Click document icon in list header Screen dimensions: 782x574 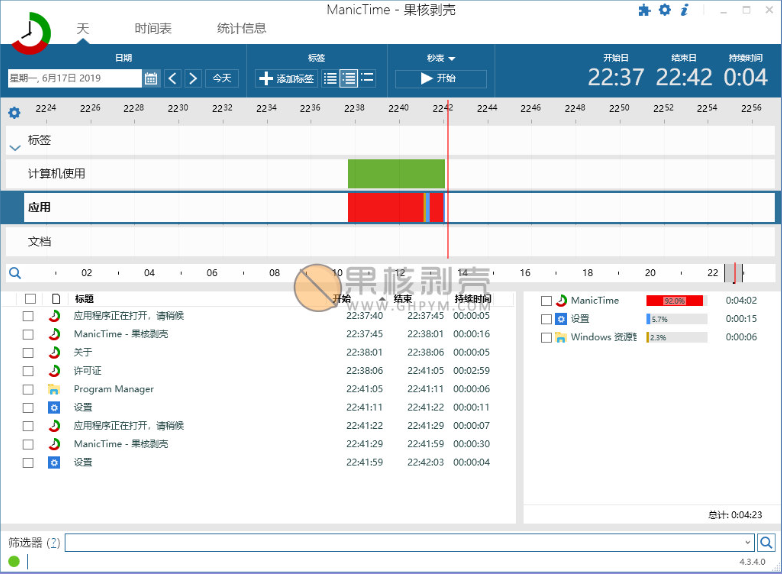[56, 299]
